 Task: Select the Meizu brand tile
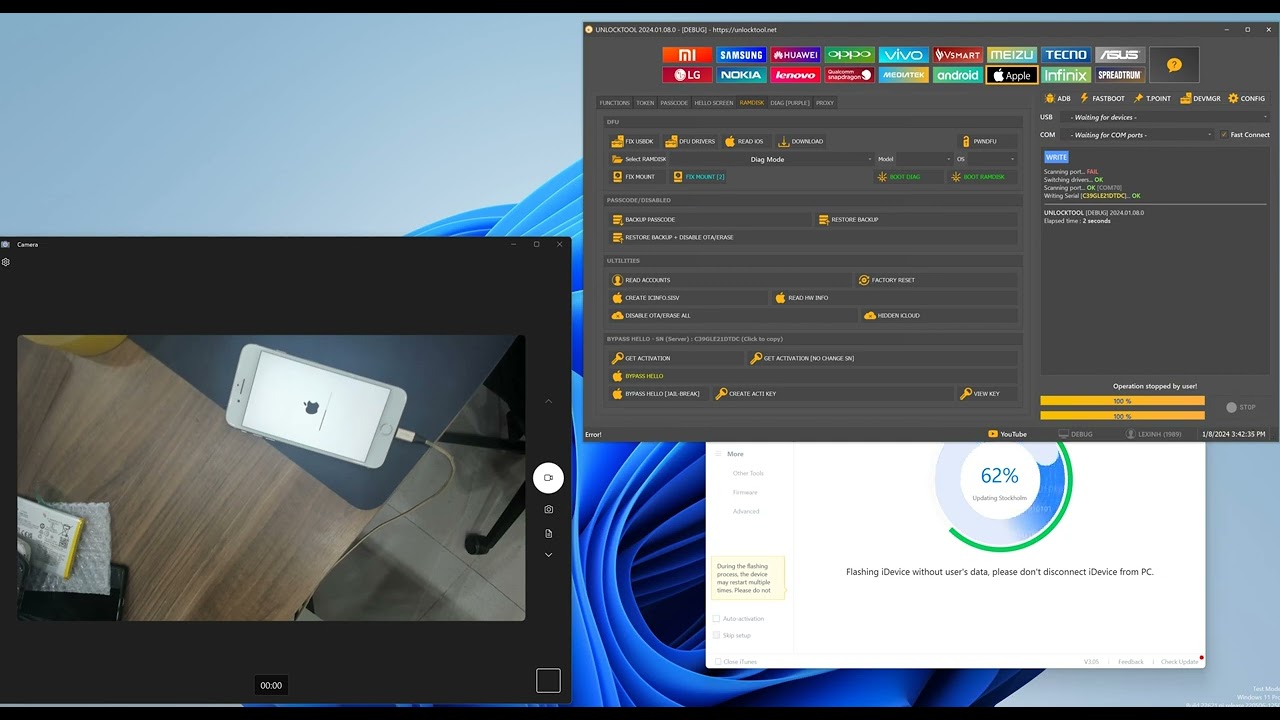[1011, 55]
